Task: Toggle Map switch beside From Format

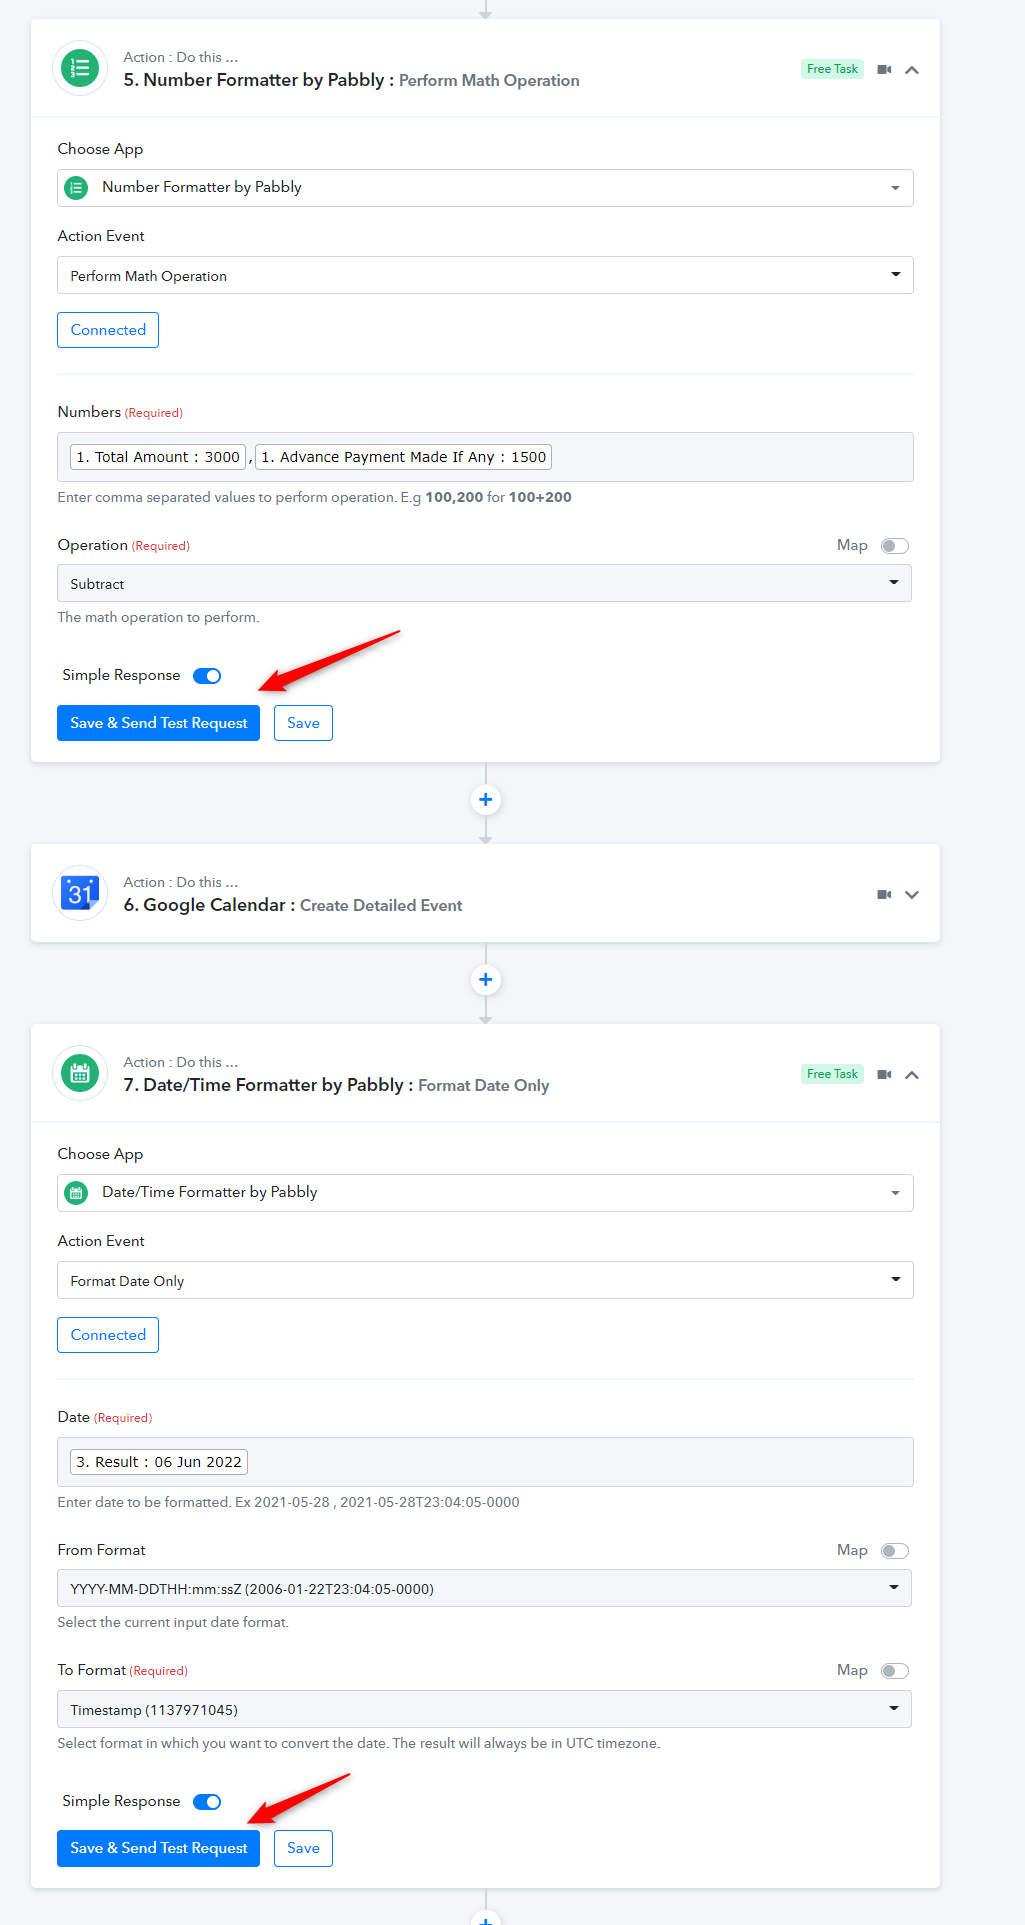Action: click(x=895, y=1551)
